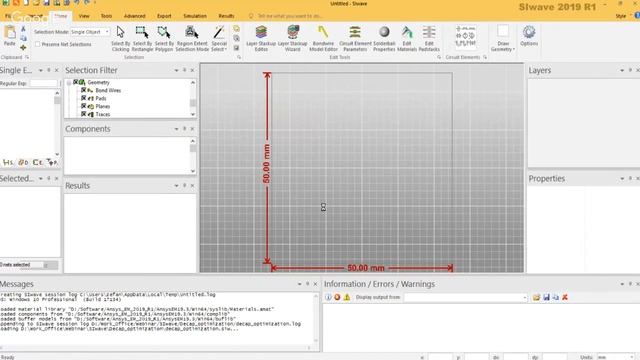640x360 pixels.
Task: Pin the Selection Filter panel
Action: coord(184,70)
